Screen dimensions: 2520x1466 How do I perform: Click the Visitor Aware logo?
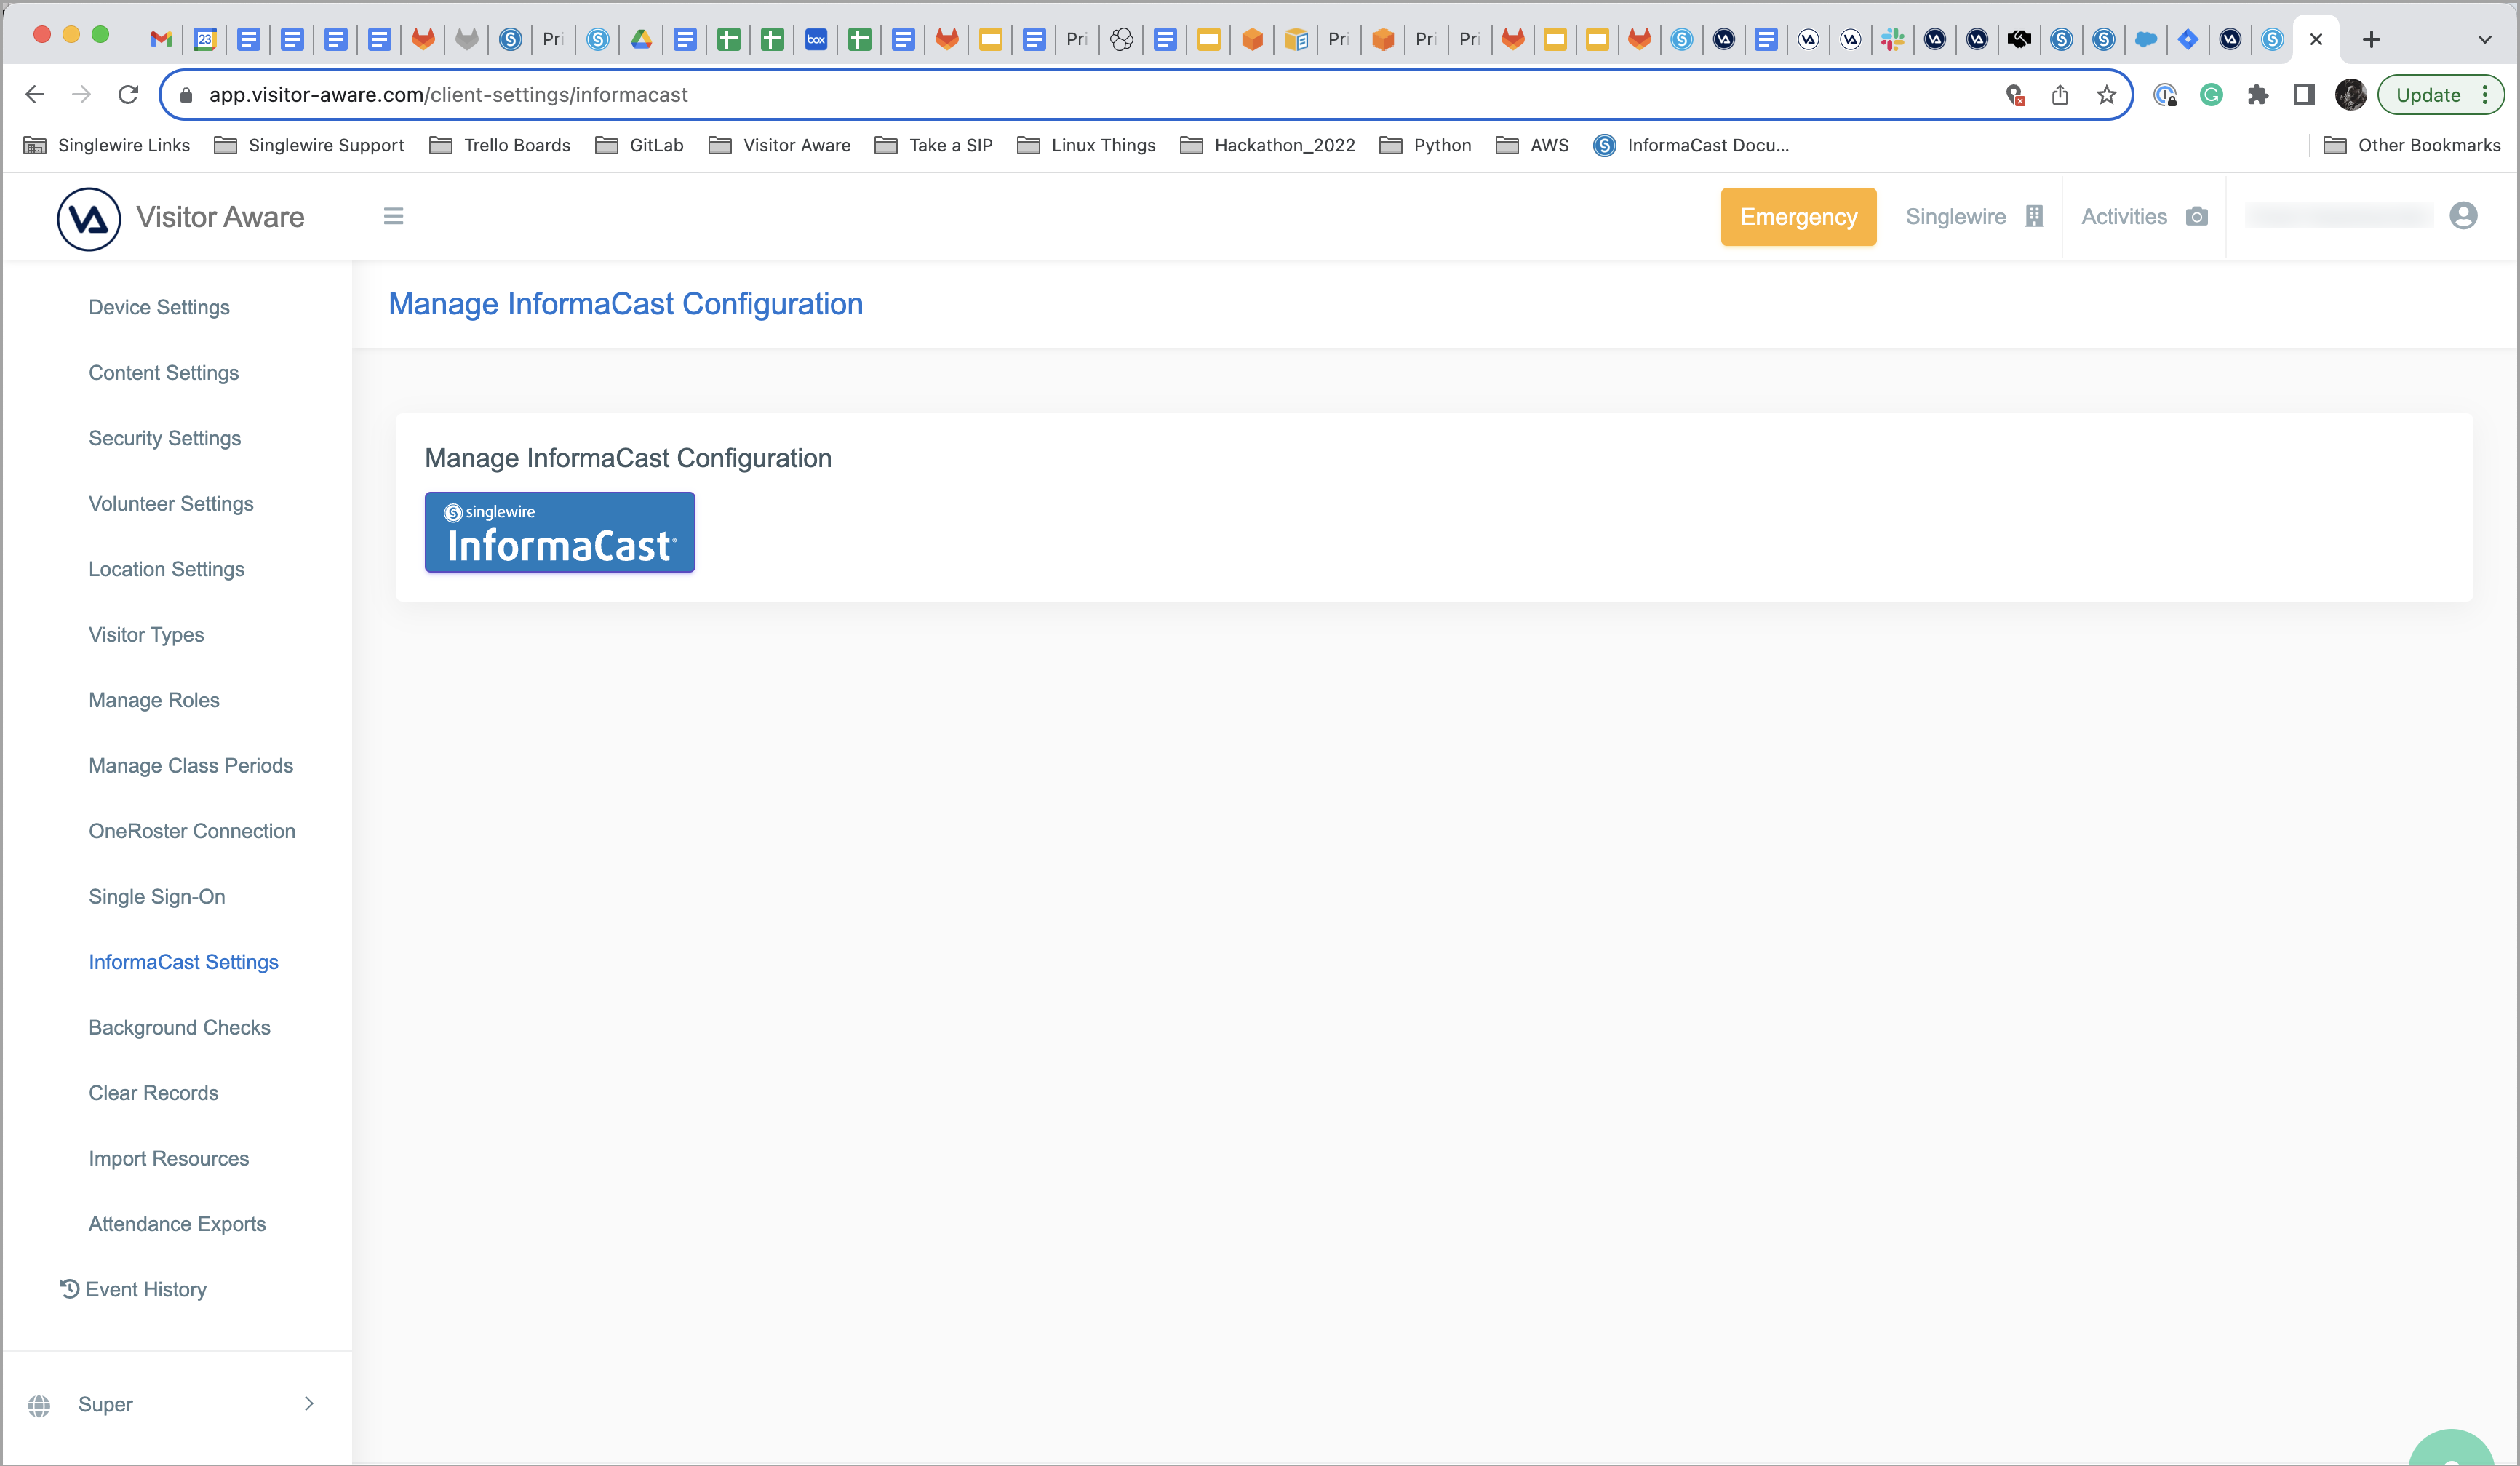coord(89,218)
